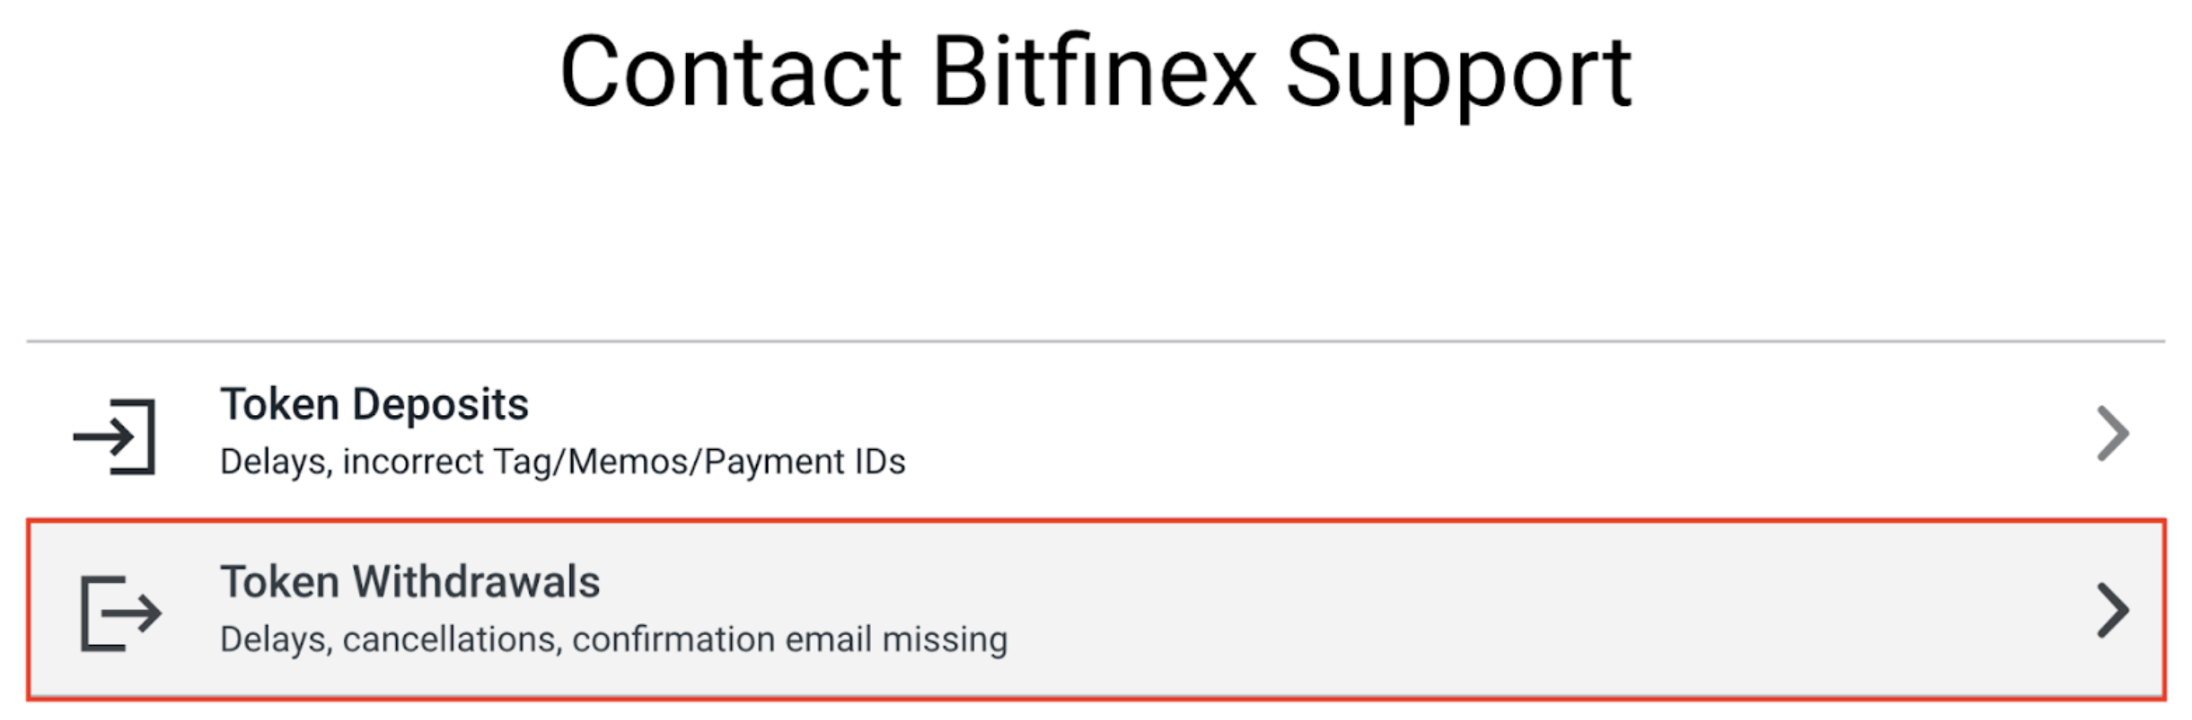
Task: Click the word Bitfinex in the heading
Action: click(1094, 71)
